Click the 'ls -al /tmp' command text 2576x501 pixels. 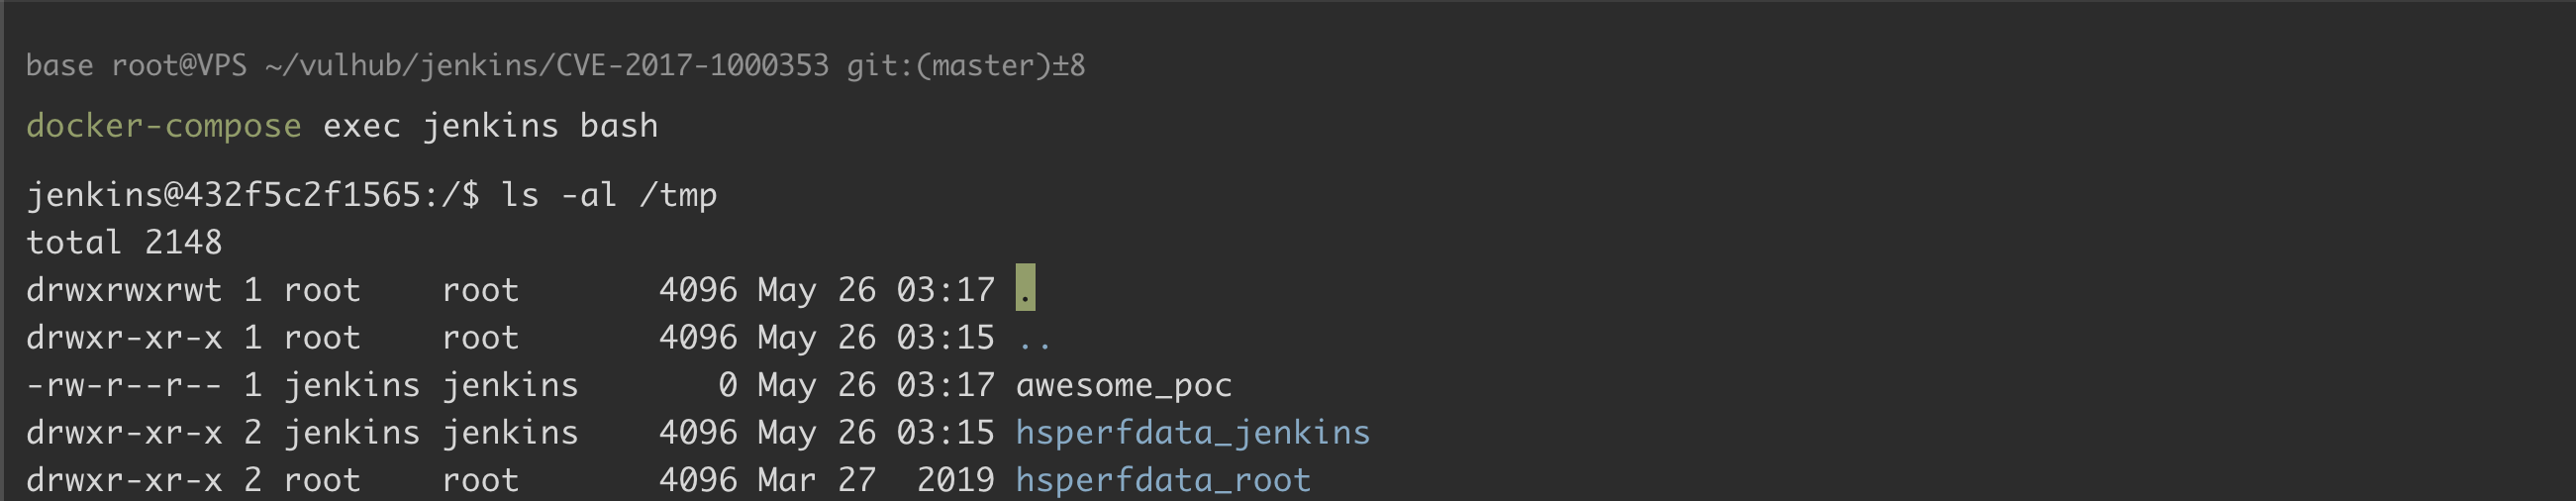click(x=608, y=194)
